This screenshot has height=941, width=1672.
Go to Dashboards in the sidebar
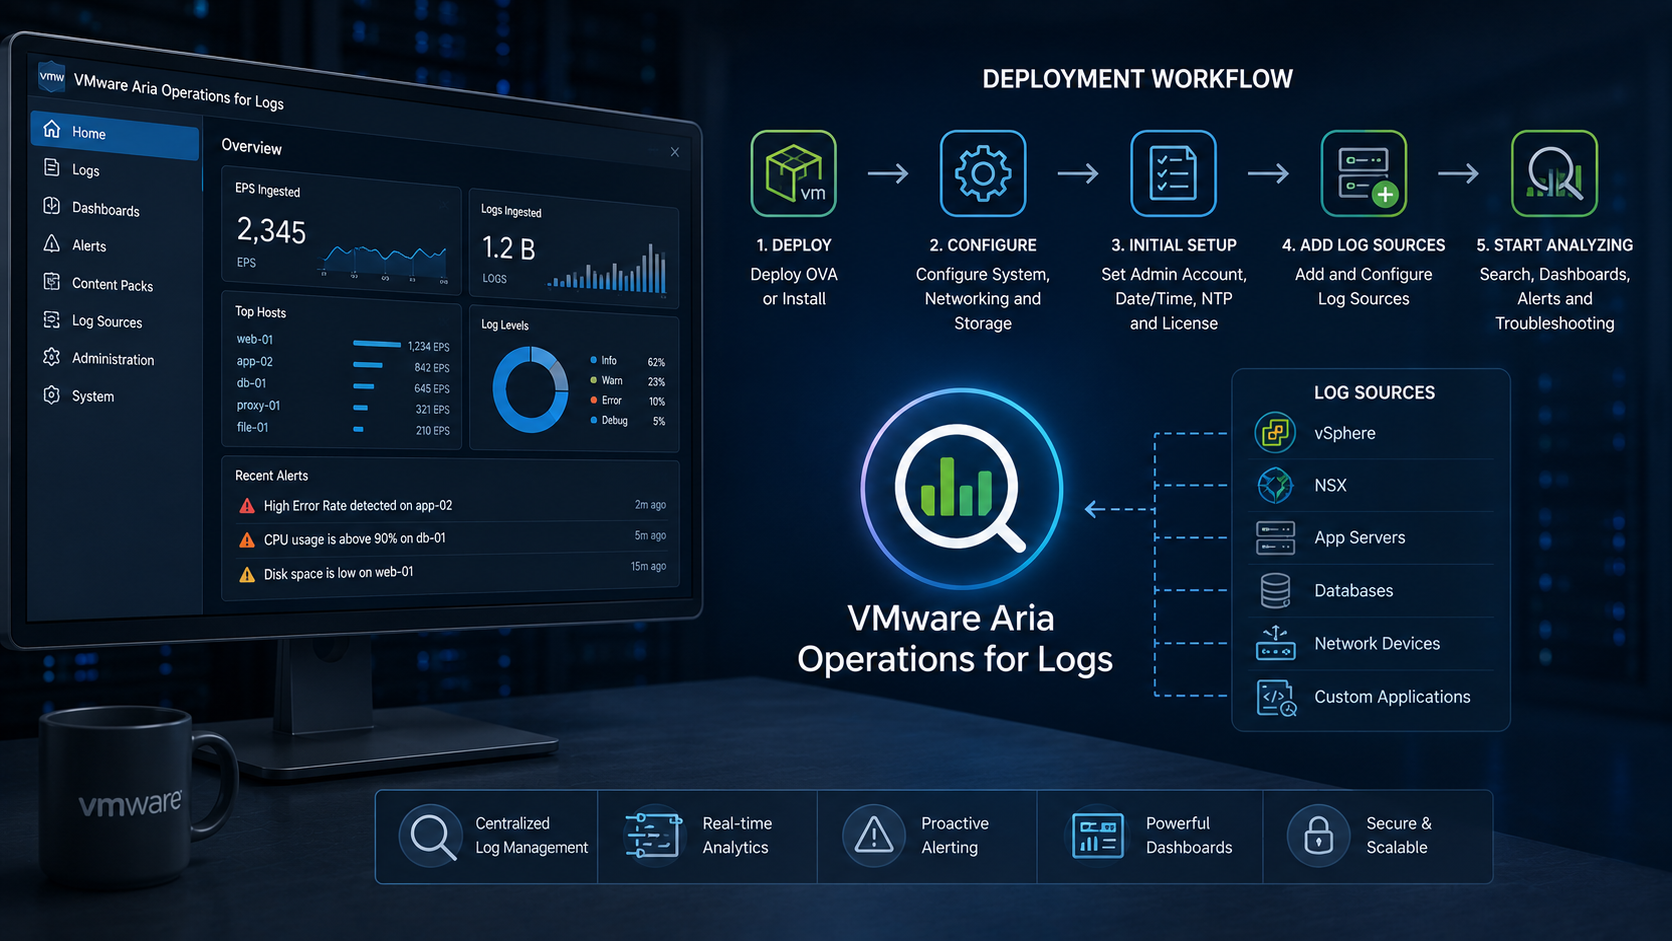click(115, 208)
